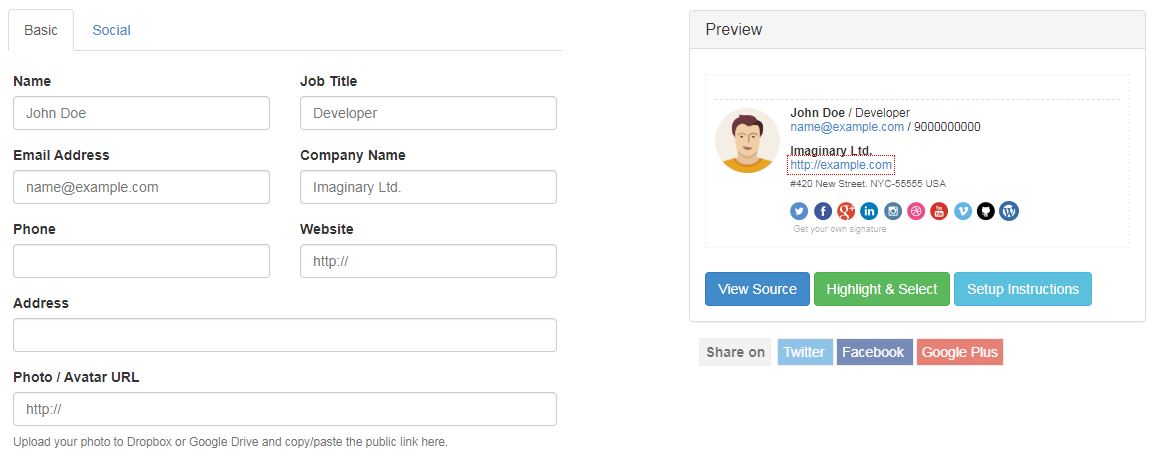Select the Basic tab
Viewport: 1157px width, 461px height.
[x=41, y=30]
